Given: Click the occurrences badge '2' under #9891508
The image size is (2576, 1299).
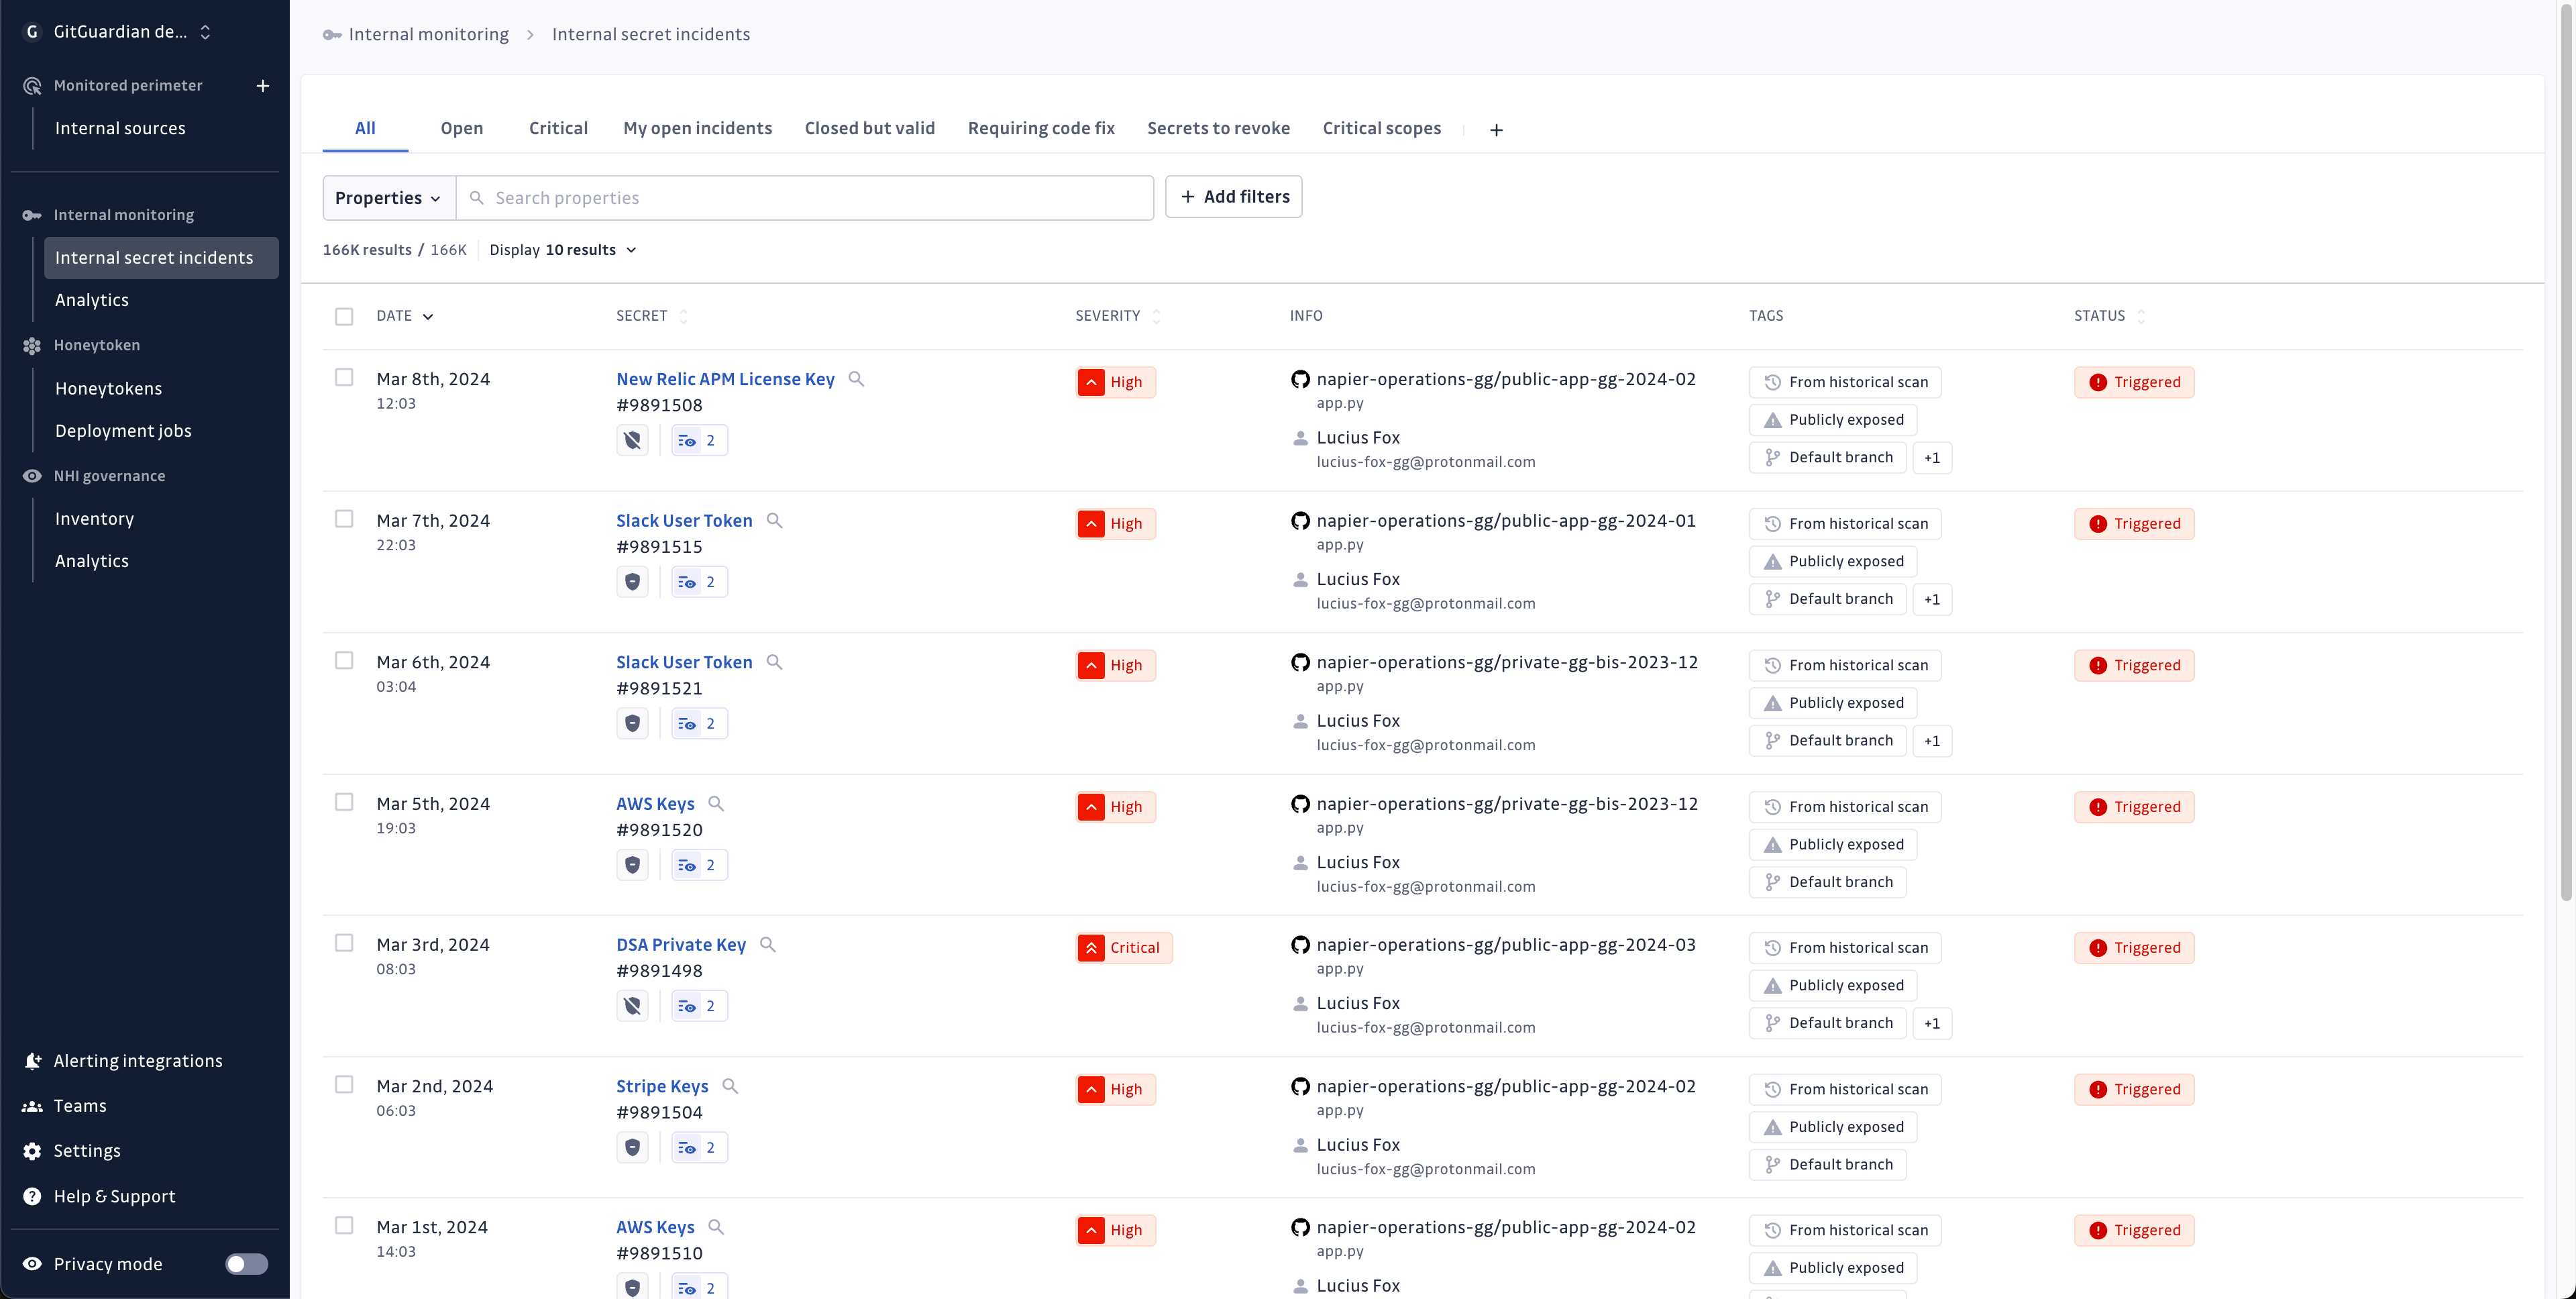Looking at the screenshot, I should coord(699,440).
